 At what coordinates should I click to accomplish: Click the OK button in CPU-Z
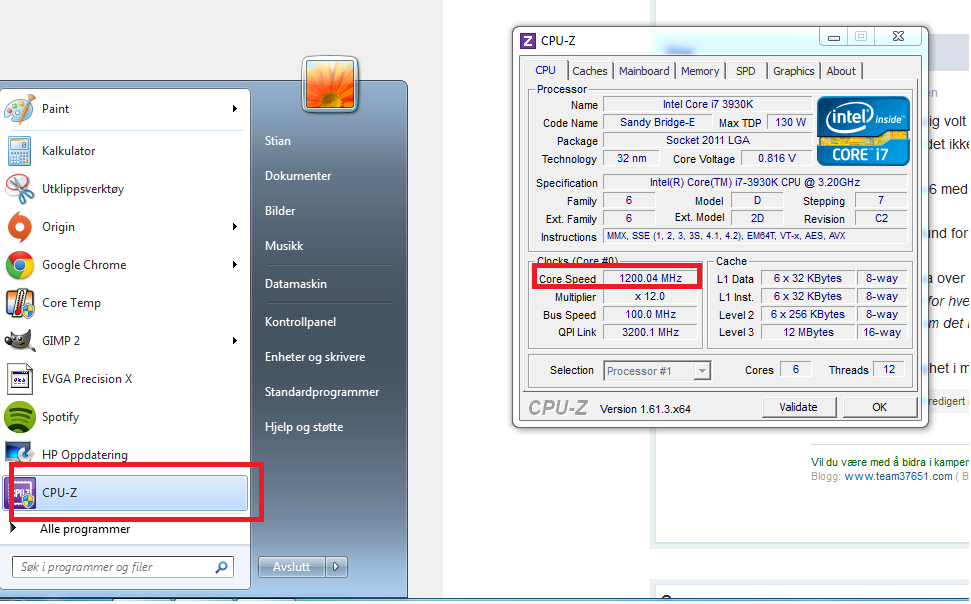879,407
